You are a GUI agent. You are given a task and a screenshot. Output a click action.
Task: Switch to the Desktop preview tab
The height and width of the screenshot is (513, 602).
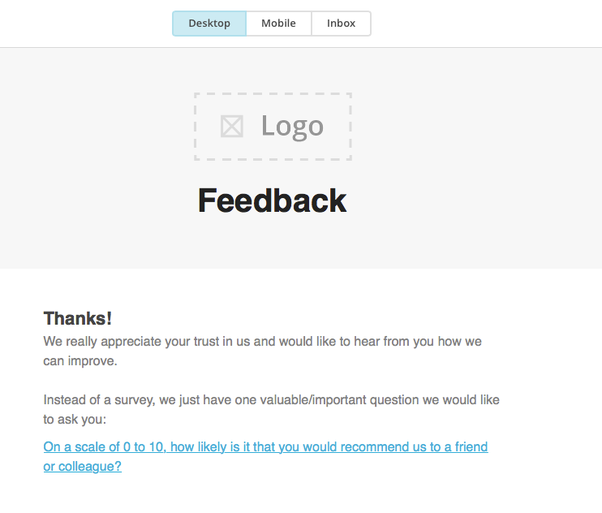click(209, 23)
